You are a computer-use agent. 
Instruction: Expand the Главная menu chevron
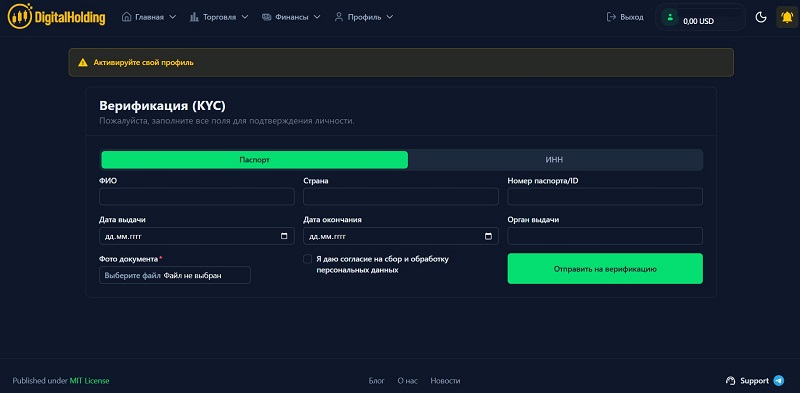[172, 17]
